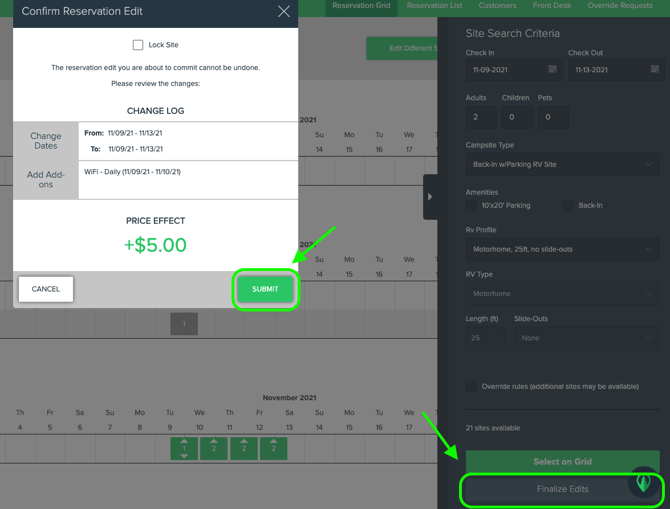Submit the reservation edit
Screen dimensions: 670x509
pos(265,289)
